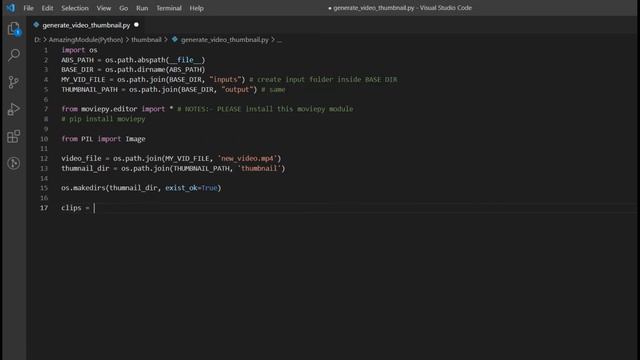Click the window title 'Visual Studio Code'

pos(445,8)
